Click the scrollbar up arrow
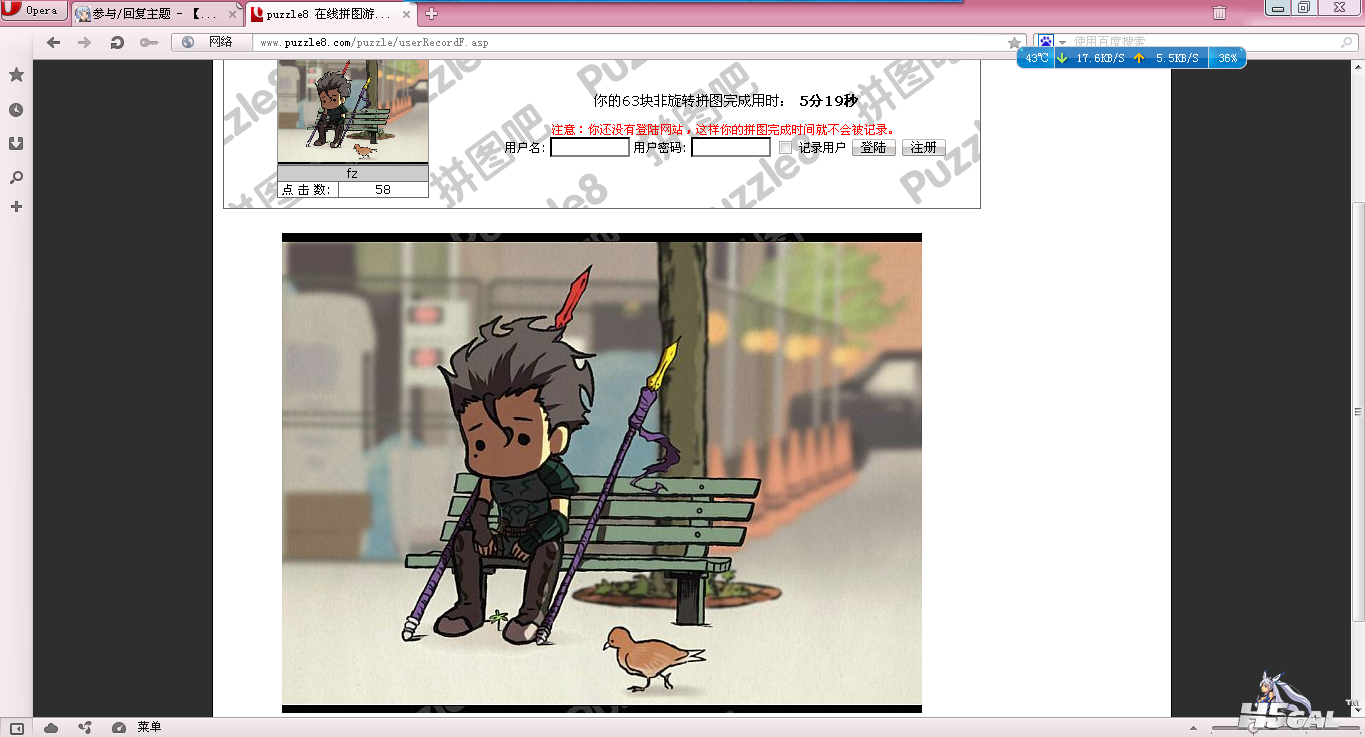This screenshot has width=1365, height=737. pos(1358,66)
